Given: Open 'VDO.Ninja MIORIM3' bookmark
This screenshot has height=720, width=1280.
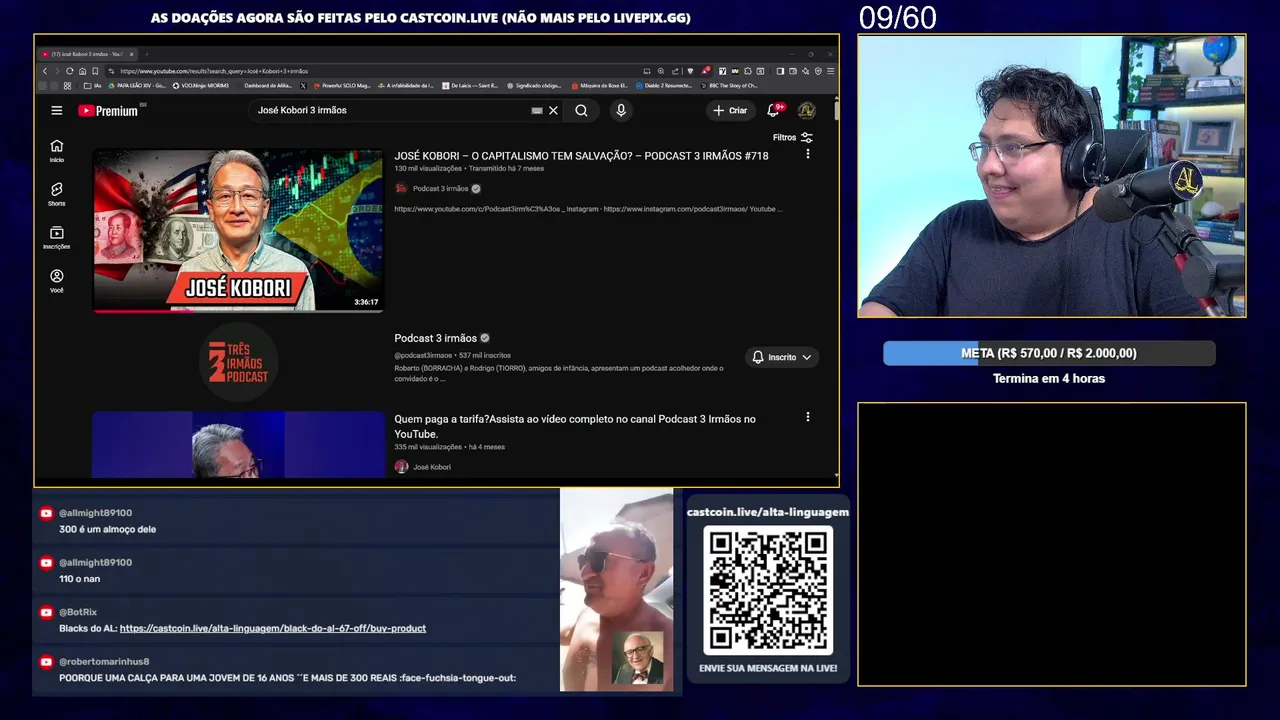Looking at the screenshot, I should coord(200,86).
